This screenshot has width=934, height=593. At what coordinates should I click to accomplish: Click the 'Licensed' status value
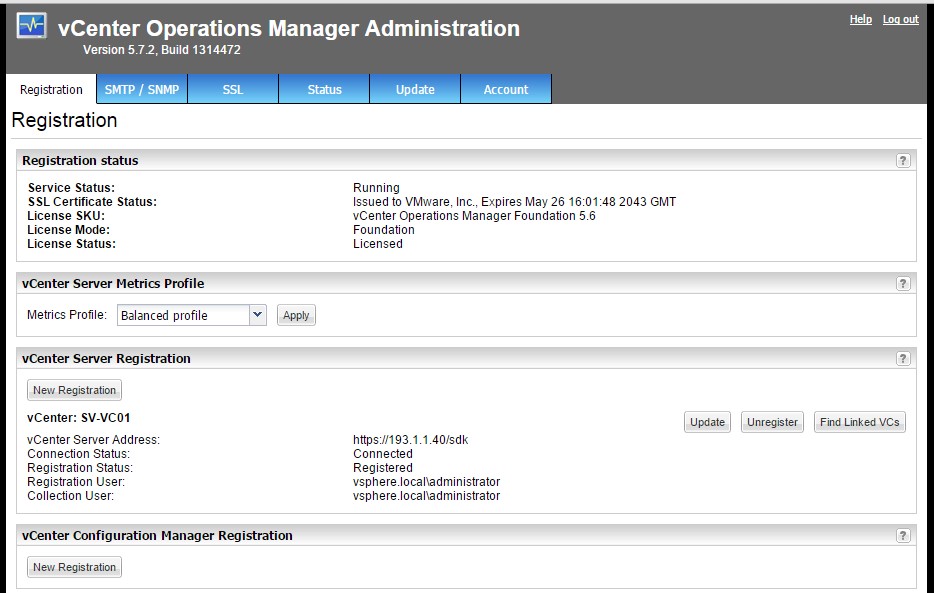378,244
